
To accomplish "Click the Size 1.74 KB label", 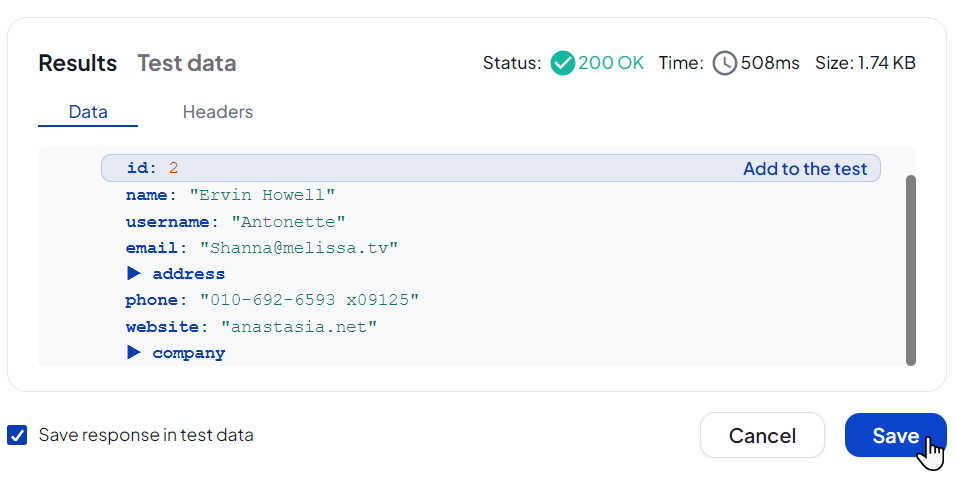I will coord(865,63).
